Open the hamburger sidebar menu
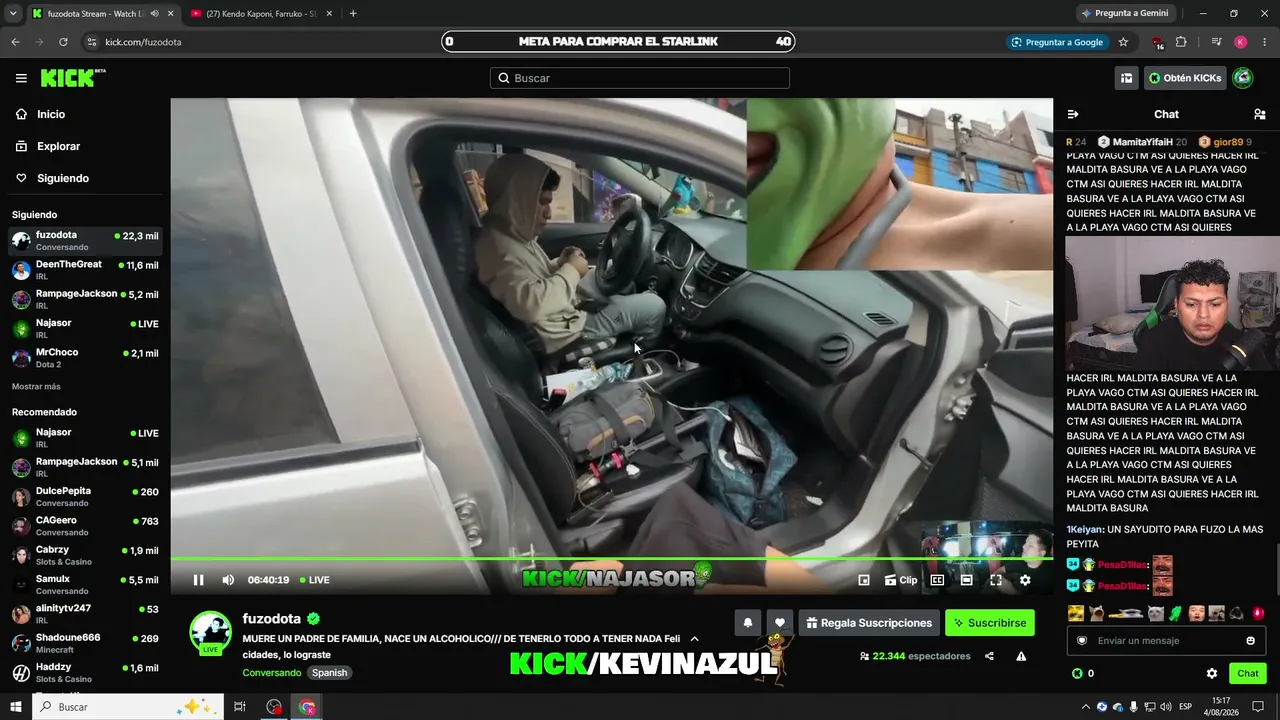This screenshot has height=720, width=1280. (x=21, y=78)
